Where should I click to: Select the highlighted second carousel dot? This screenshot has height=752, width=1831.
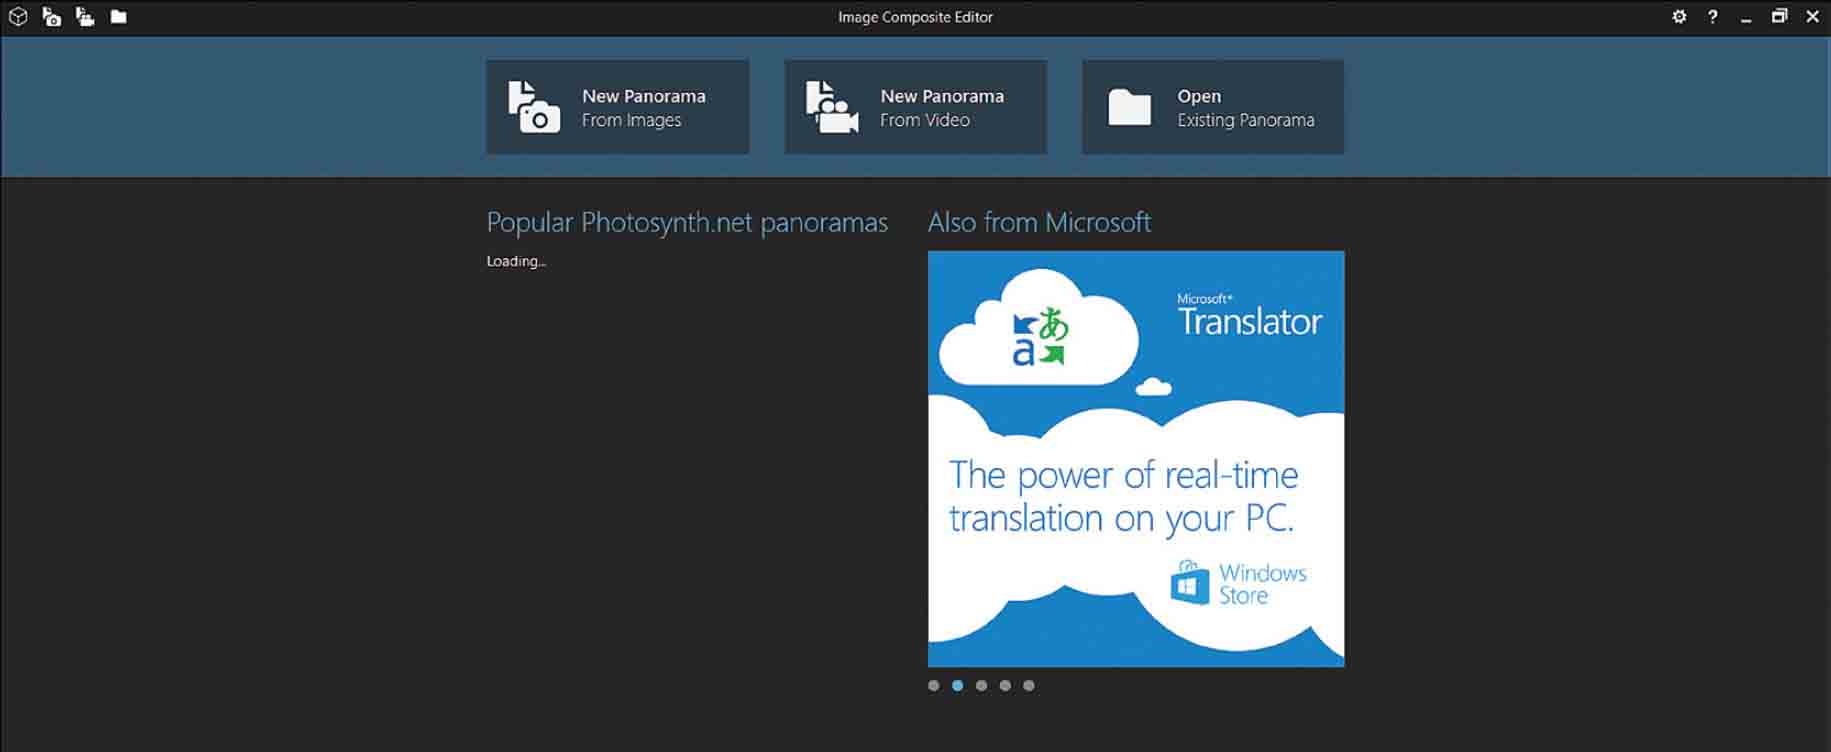958,686
